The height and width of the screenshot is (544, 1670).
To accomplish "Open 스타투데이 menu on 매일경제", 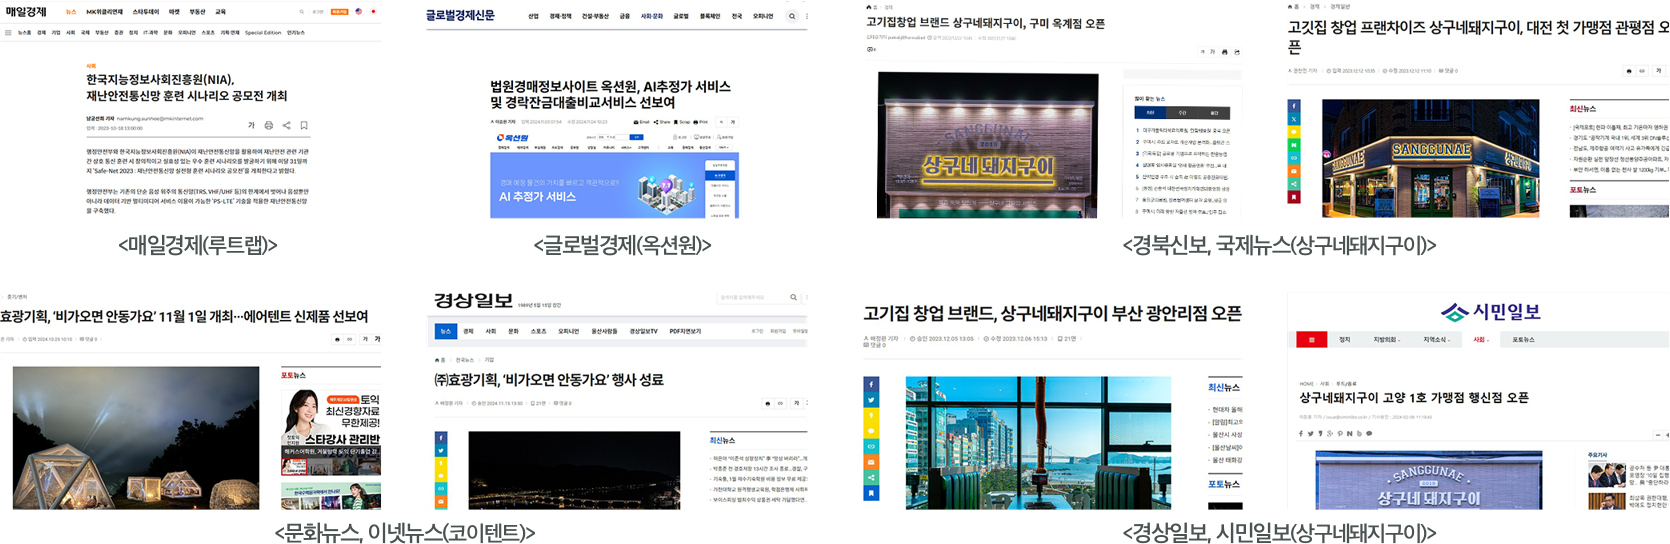I will [146, 12].
